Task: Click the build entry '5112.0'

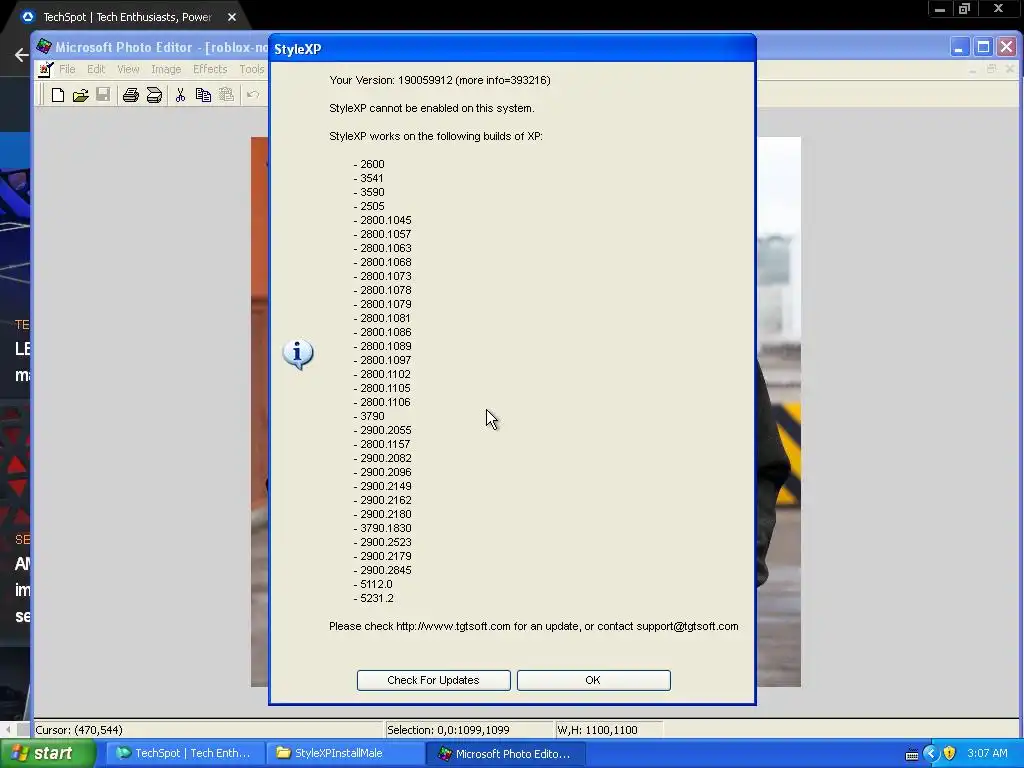Action: point(376,584)
